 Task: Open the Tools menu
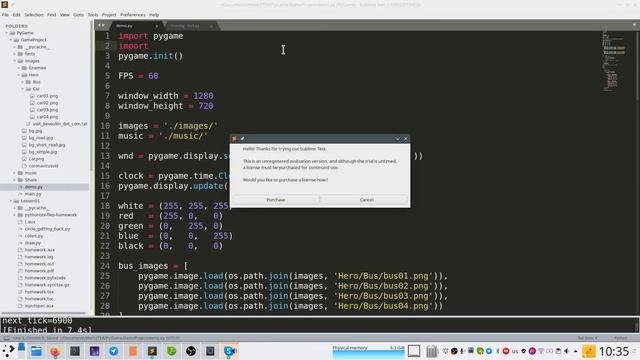pyautogui.click(x=93, y=15)
